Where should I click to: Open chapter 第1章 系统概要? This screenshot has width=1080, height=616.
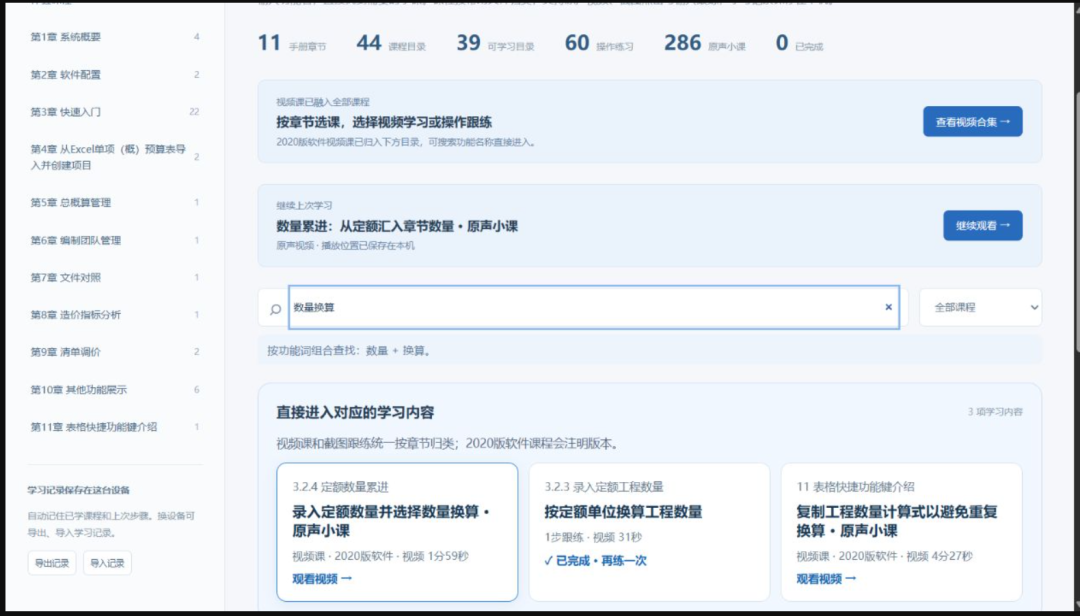tap(114, 37)
